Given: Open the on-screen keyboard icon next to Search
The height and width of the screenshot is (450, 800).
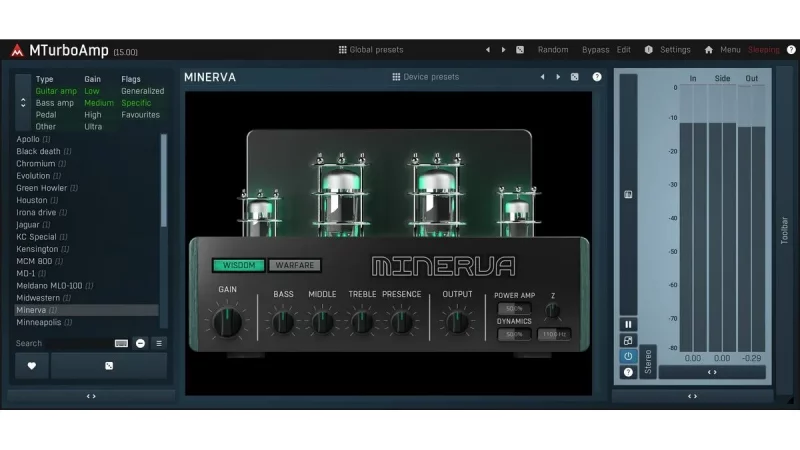Looking at the screenshot, I should coord(121,343).
